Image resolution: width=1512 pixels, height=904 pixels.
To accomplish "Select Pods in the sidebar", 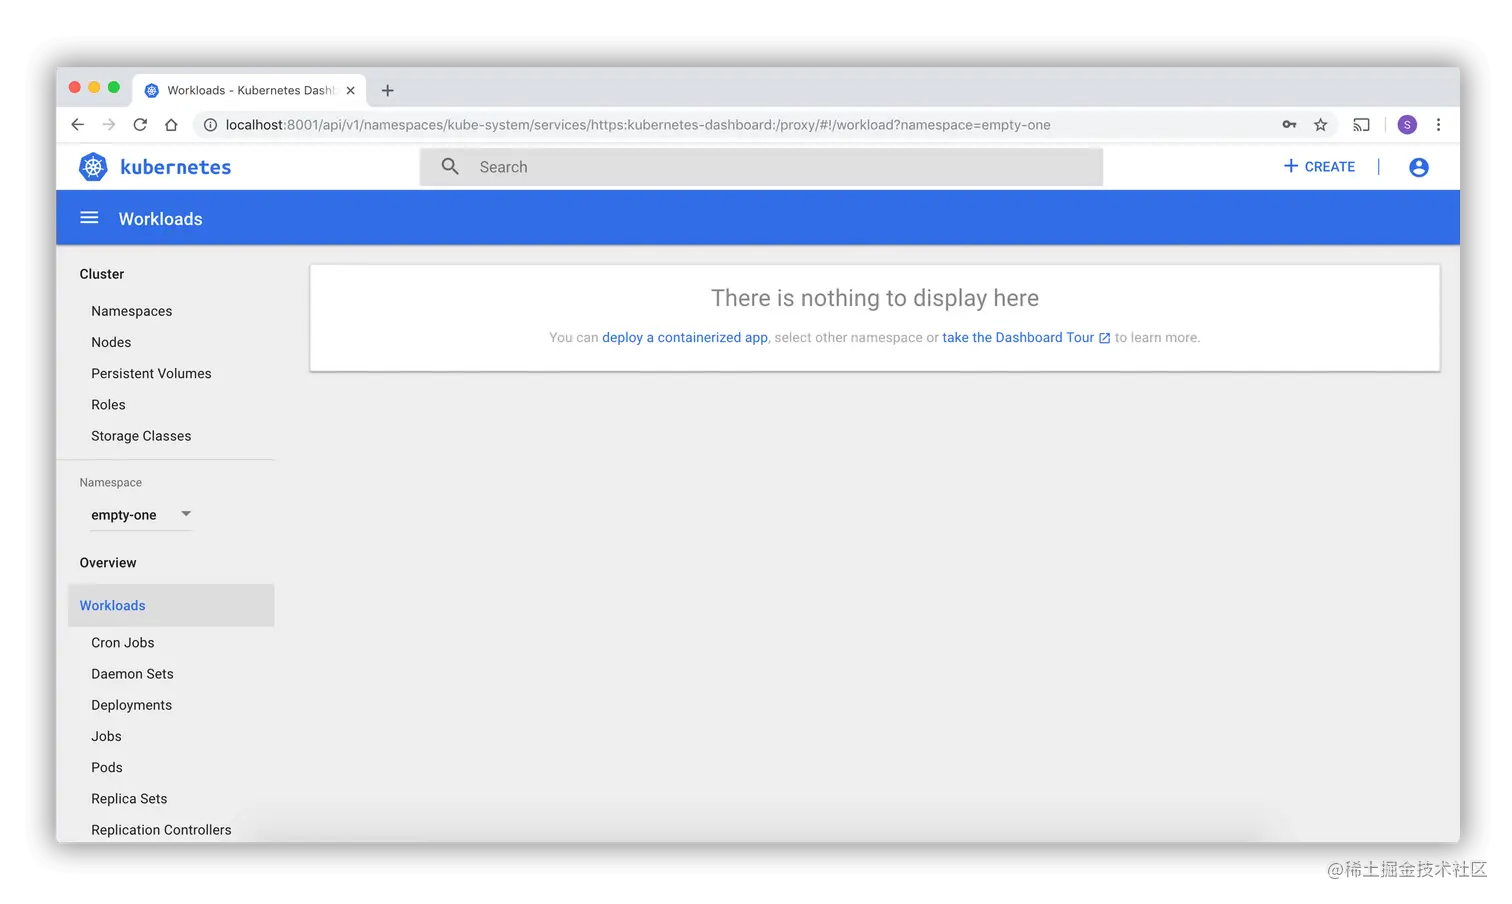I will [106, 767].
